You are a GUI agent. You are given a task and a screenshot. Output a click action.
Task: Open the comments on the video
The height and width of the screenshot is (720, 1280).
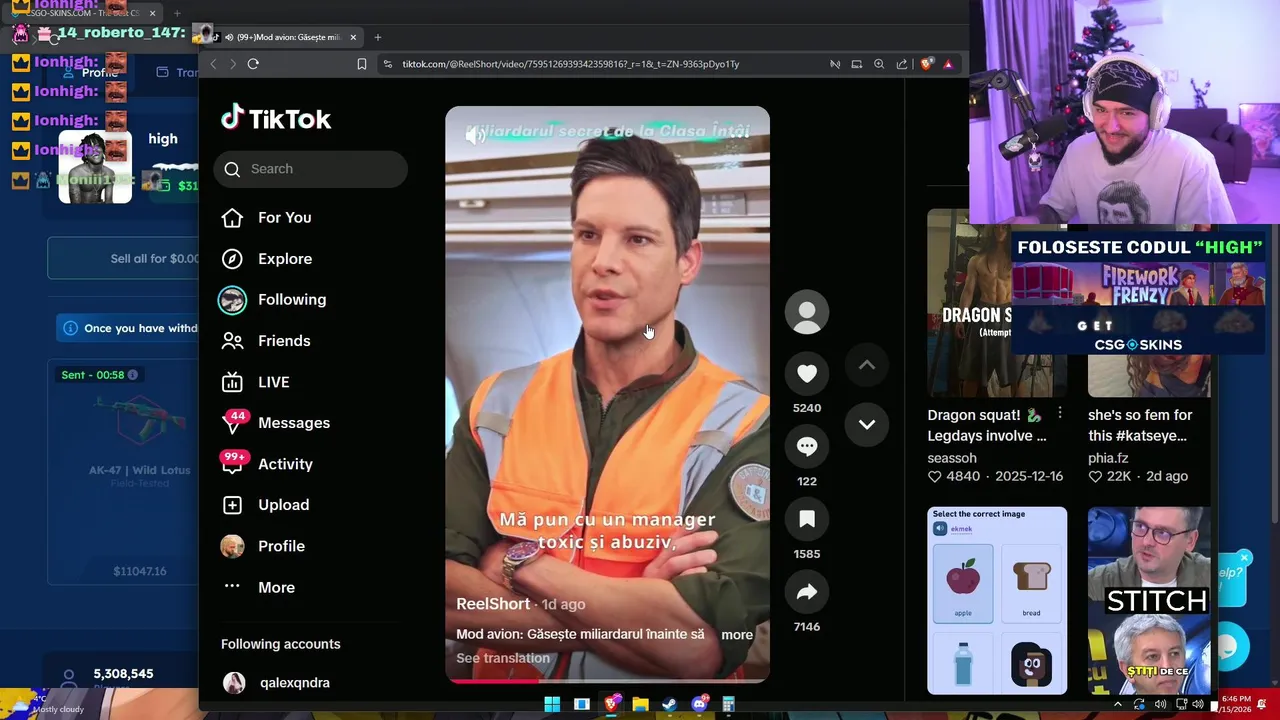pyautogui.click(x=807, y=446)
